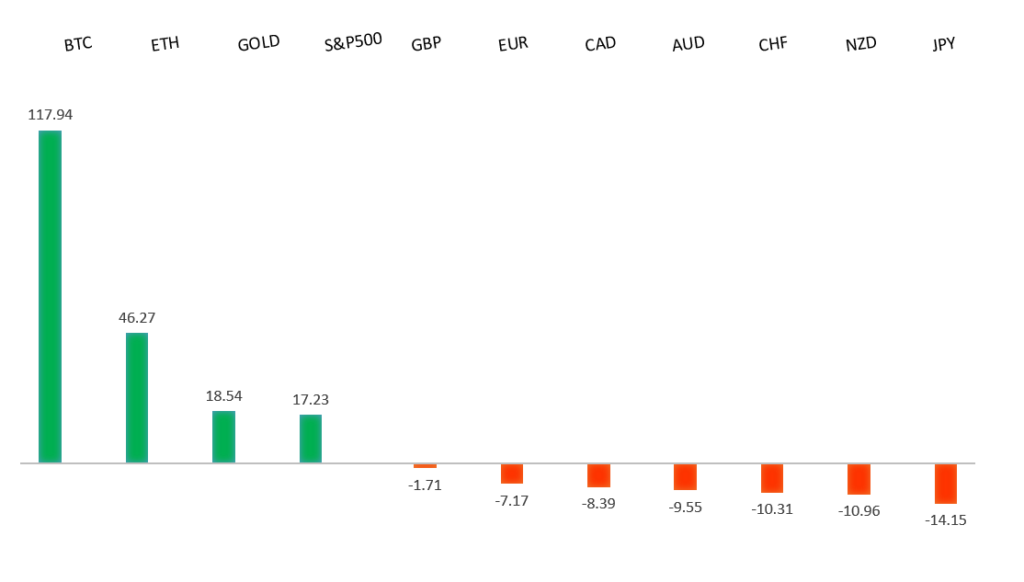Click the green BTC bar
Viewport: 1024px width, 582px height.
pos(50,297)
